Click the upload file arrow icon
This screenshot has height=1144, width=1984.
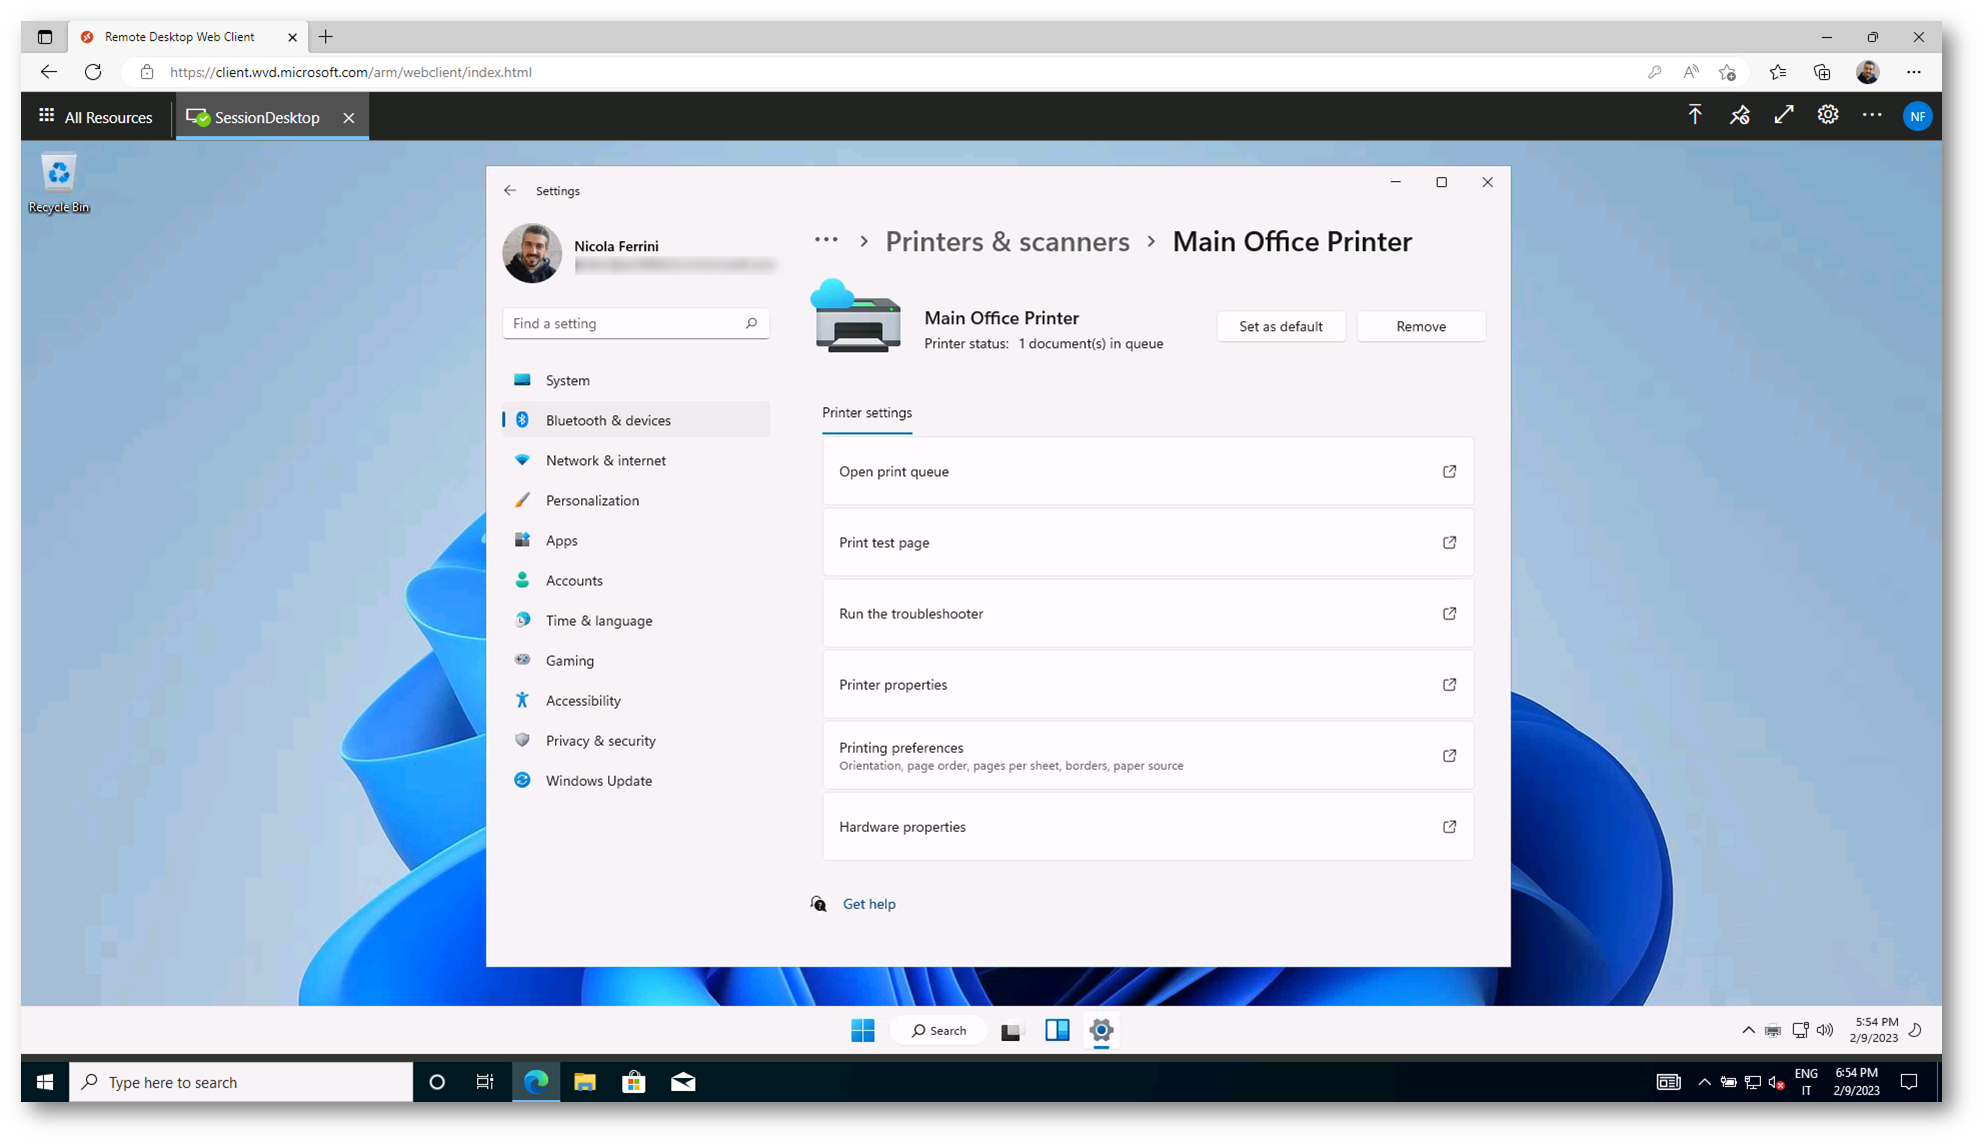coord(1694,115)
